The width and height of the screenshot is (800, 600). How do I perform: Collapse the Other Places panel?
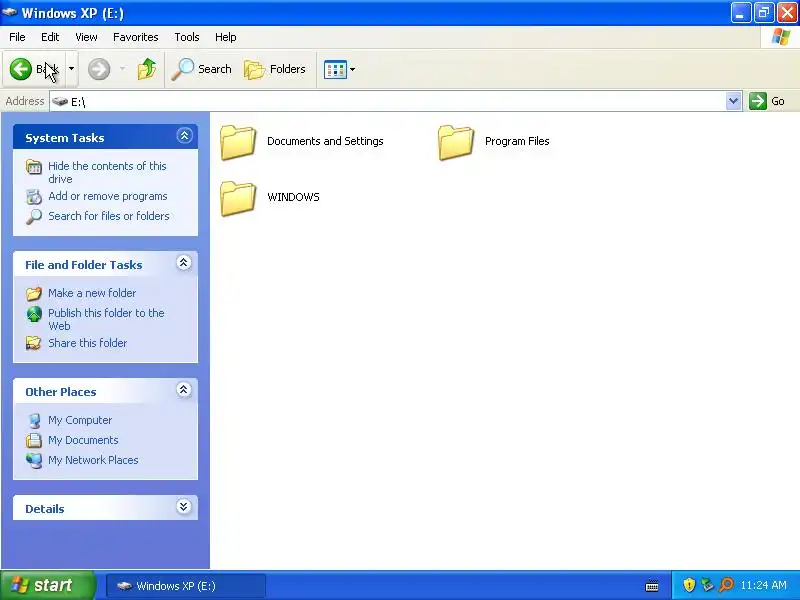click(x=184, y=390)
